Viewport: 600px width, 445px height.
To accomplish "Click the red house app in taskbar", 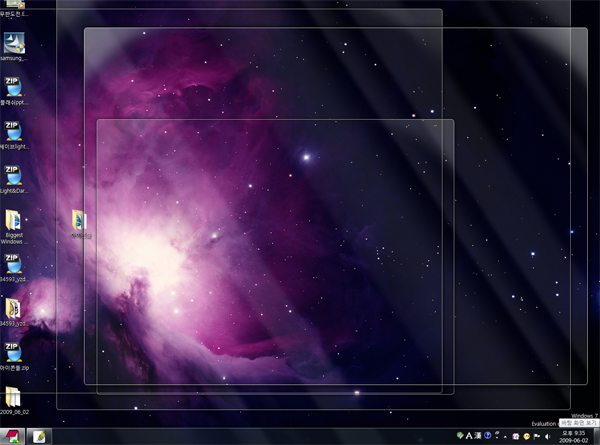I will click(x=15, y=437).
